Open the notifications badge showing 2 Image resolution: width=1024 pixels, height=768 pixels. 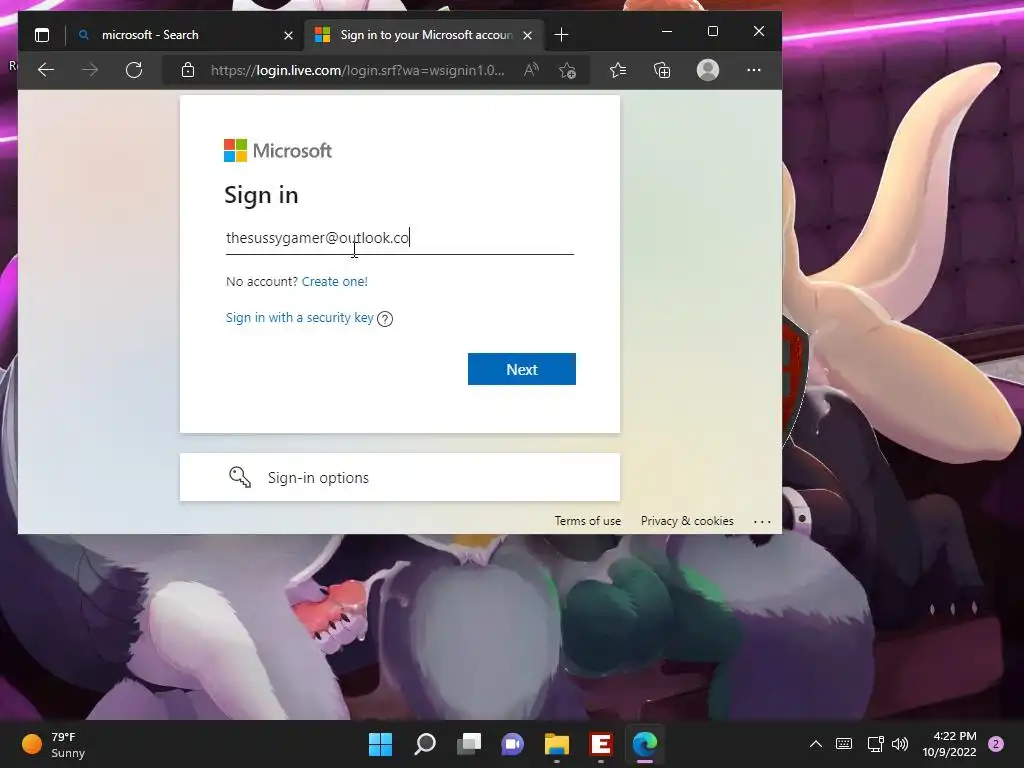click(996, 744)
